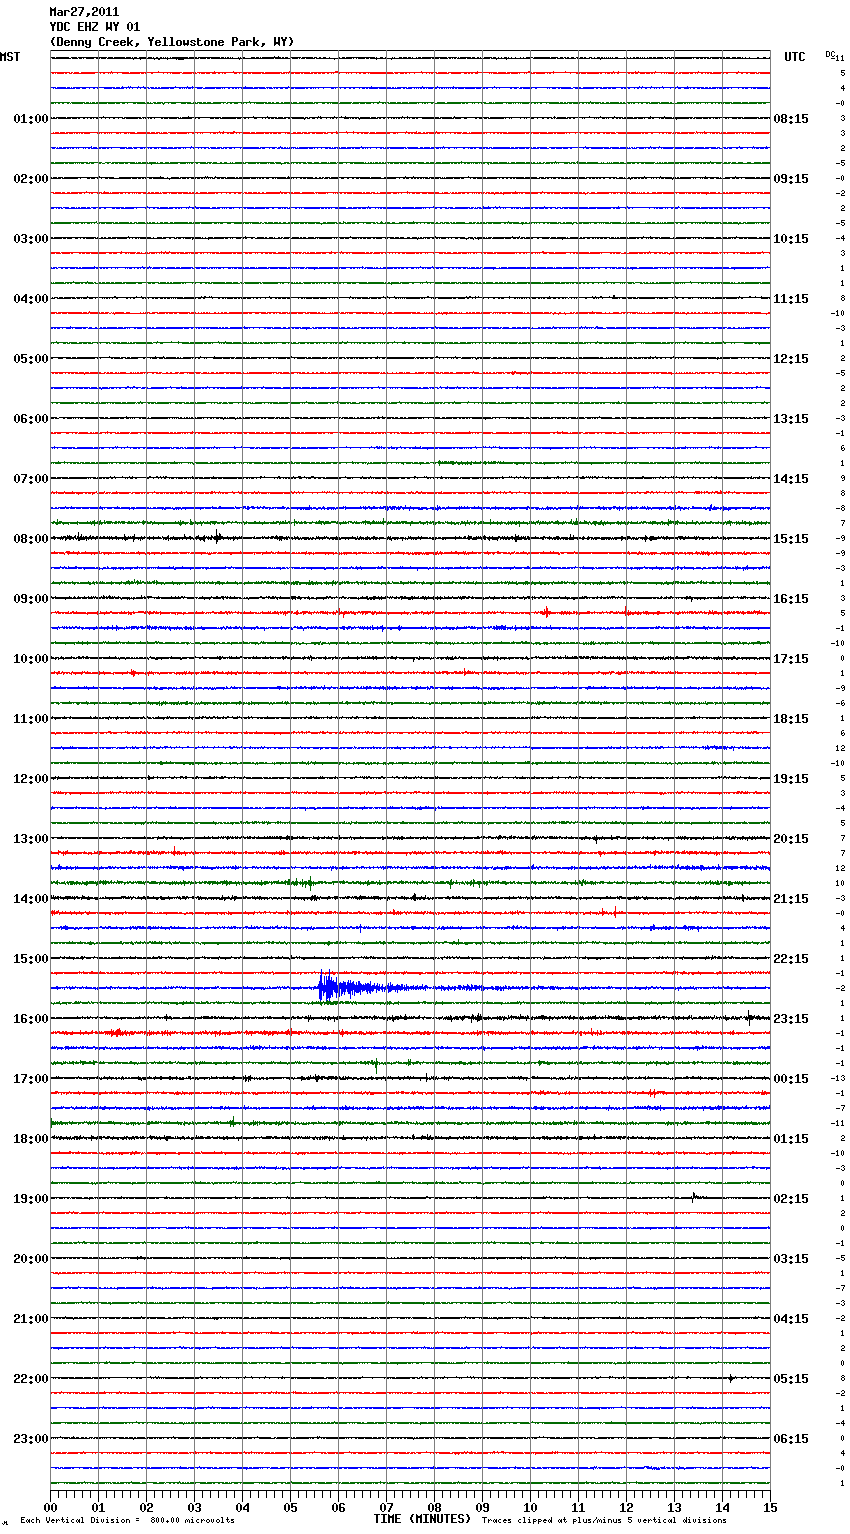
Task: Select the 10:00 MST time label
Action: (x=31, y=659)
